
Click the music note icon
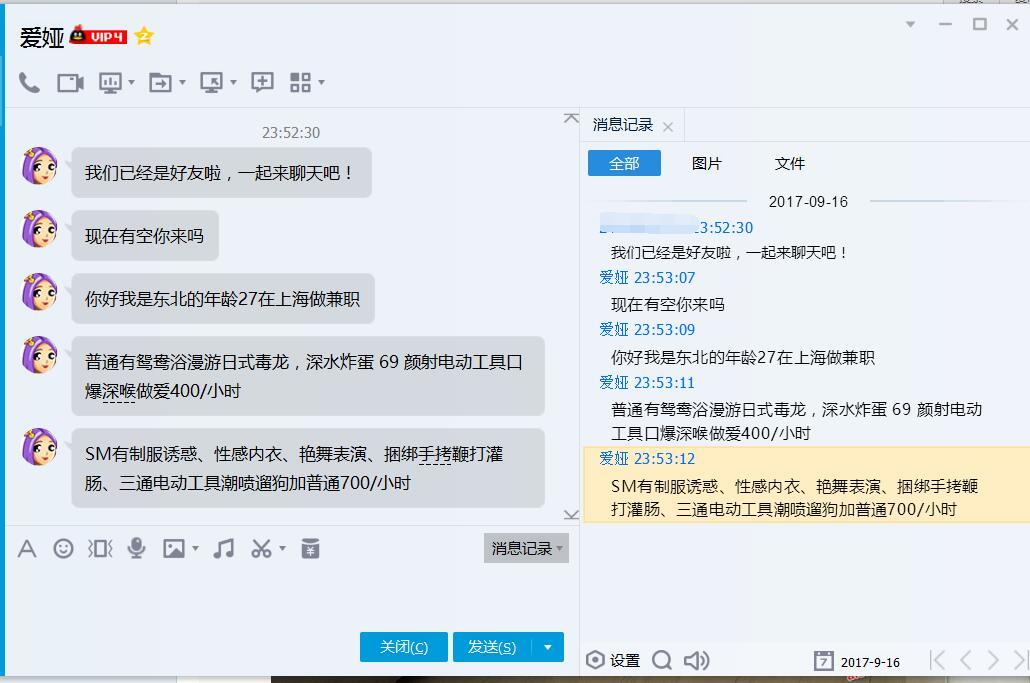(224, 548)
